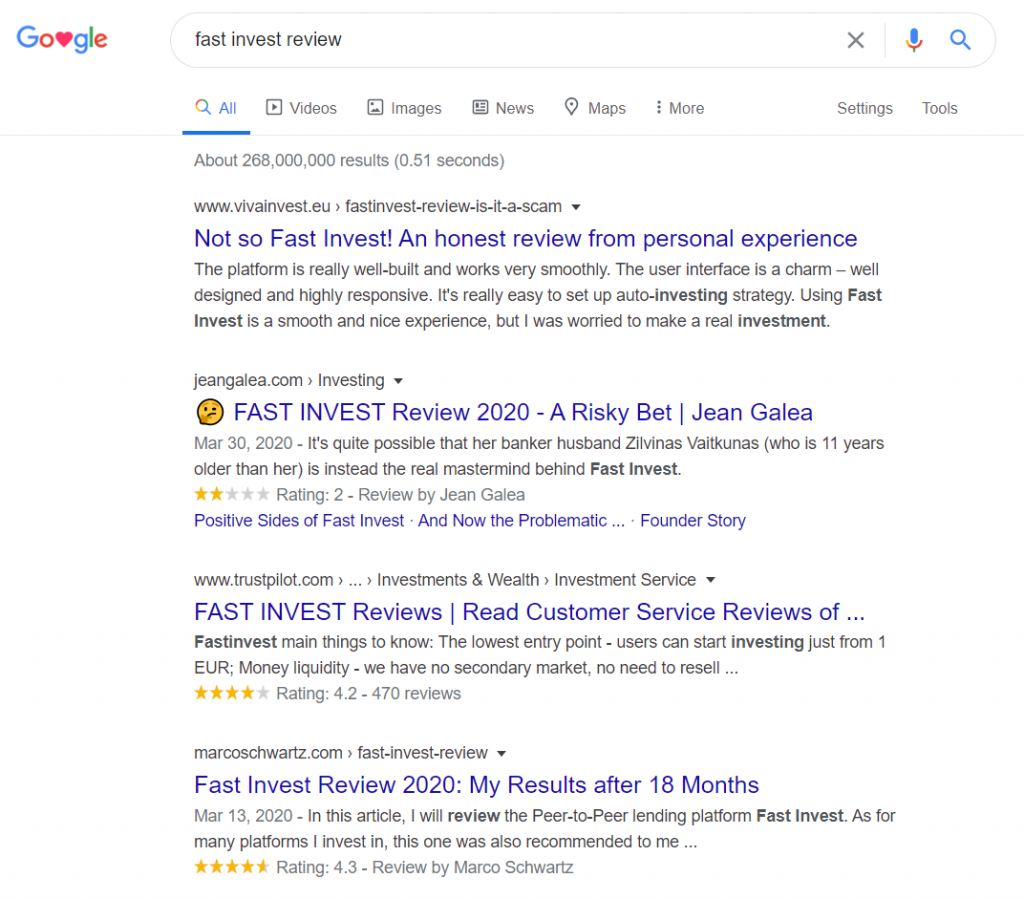Screen dimensions: 1024x899
Task: Clear the search box with X
Action: click(856, 40)
